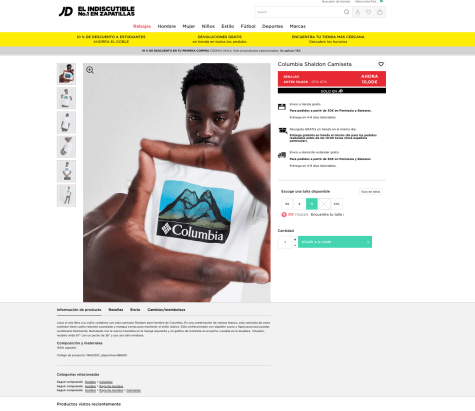The image size is (475, 411).
Task: Click the zoom magnifier on product image
Action: [90, 70]
